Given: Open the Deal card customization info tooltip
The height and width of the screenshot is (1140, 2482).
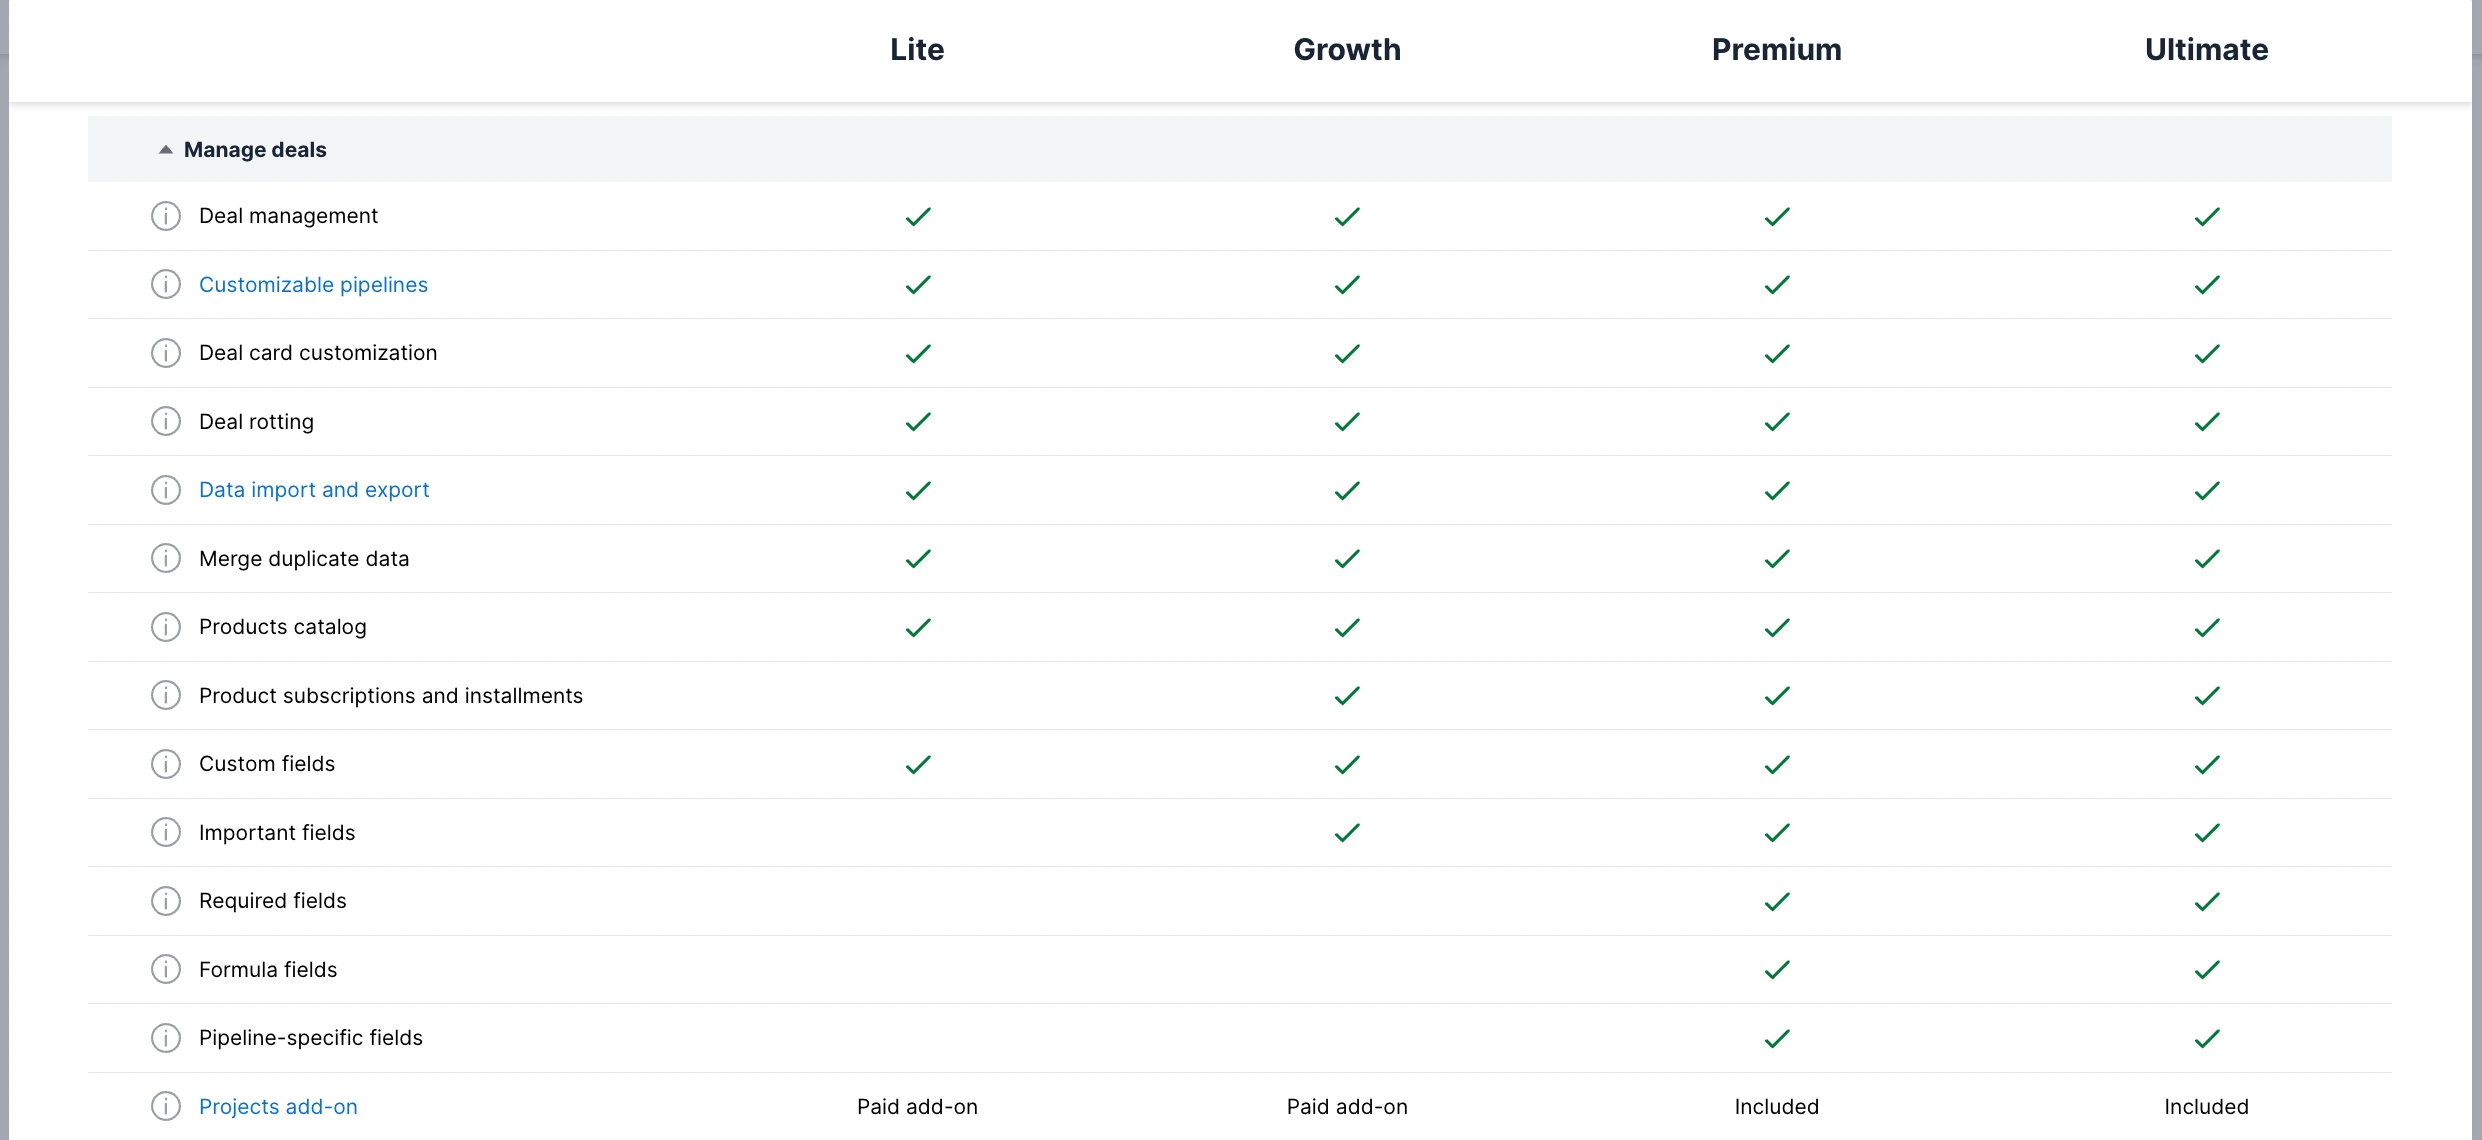Looking at the screenshot, I should (166, 352).
